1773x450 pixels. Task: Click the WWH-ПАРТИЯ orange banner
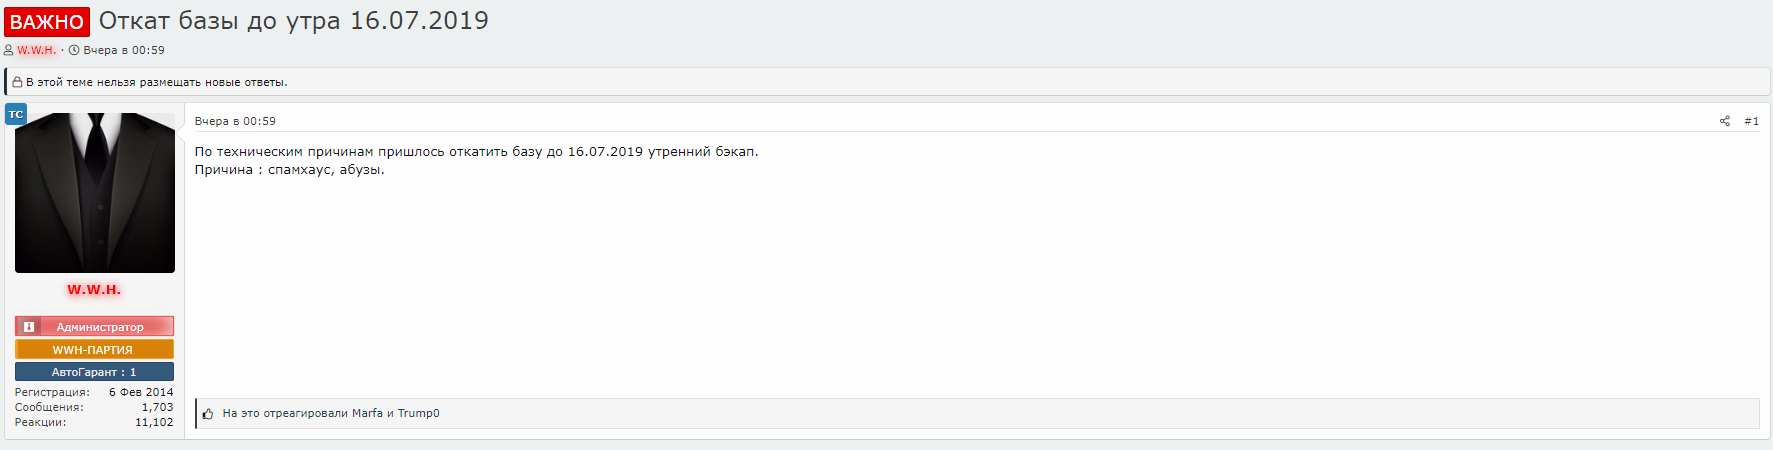pyautogui.click(x=94, y=350)
